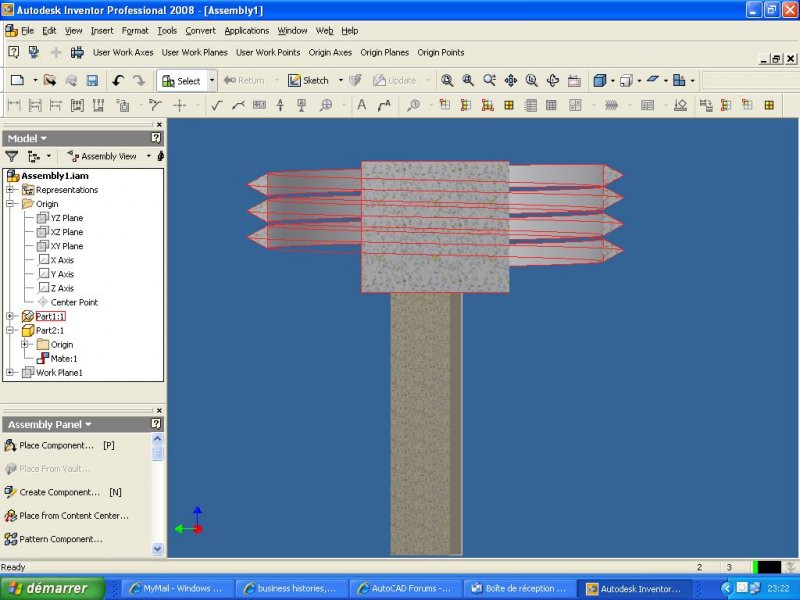
Task: Click the Zoom All icon
Action: coord(447,80)
